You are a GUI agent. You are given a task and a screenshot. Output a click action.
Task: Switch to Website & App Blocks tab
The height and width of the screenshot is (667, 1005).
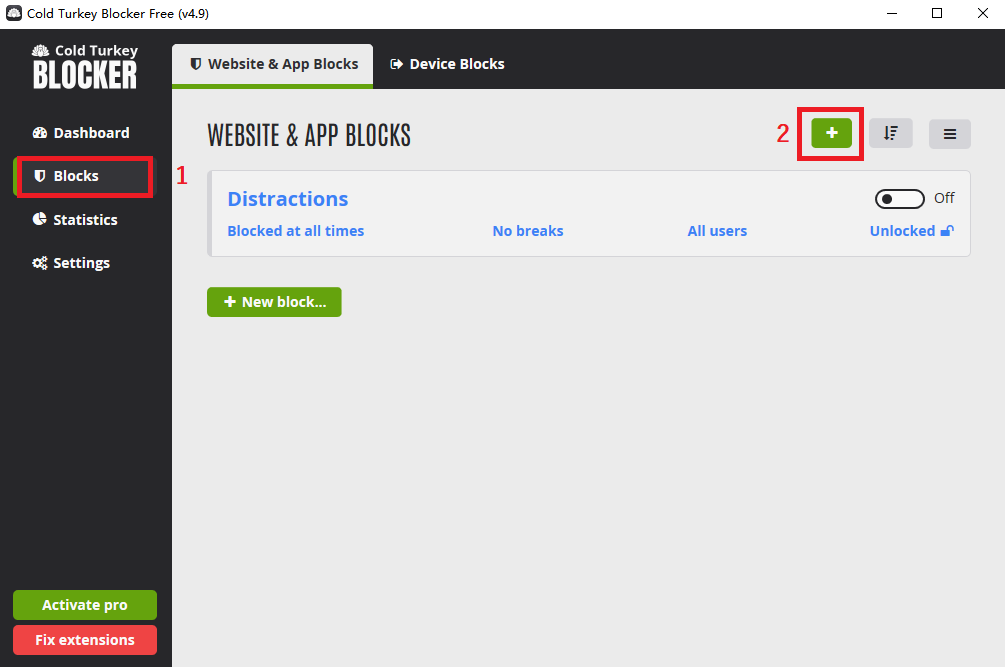tap(272, 65)
